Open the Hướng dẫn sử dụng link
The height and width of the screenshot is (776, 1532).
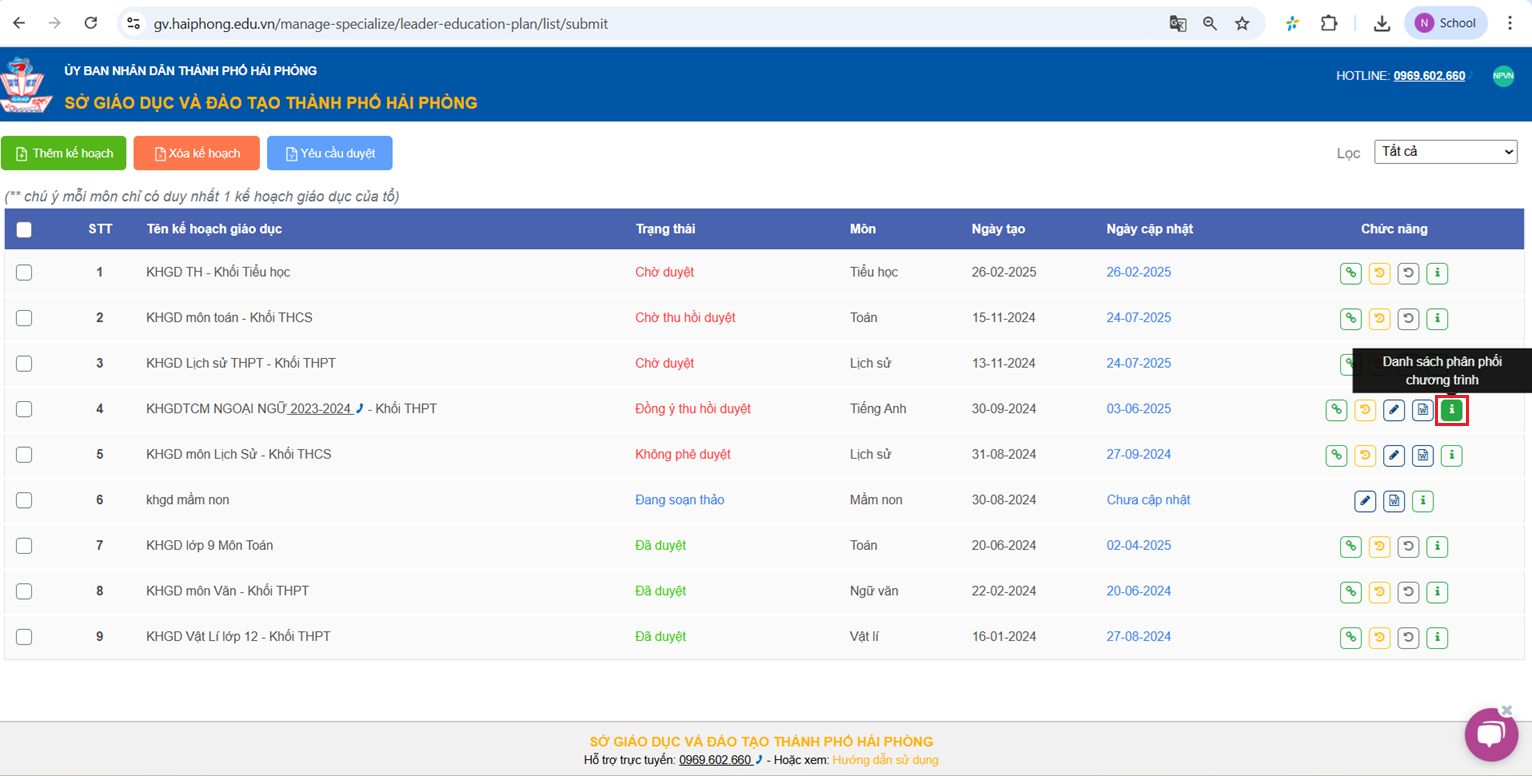885,760
